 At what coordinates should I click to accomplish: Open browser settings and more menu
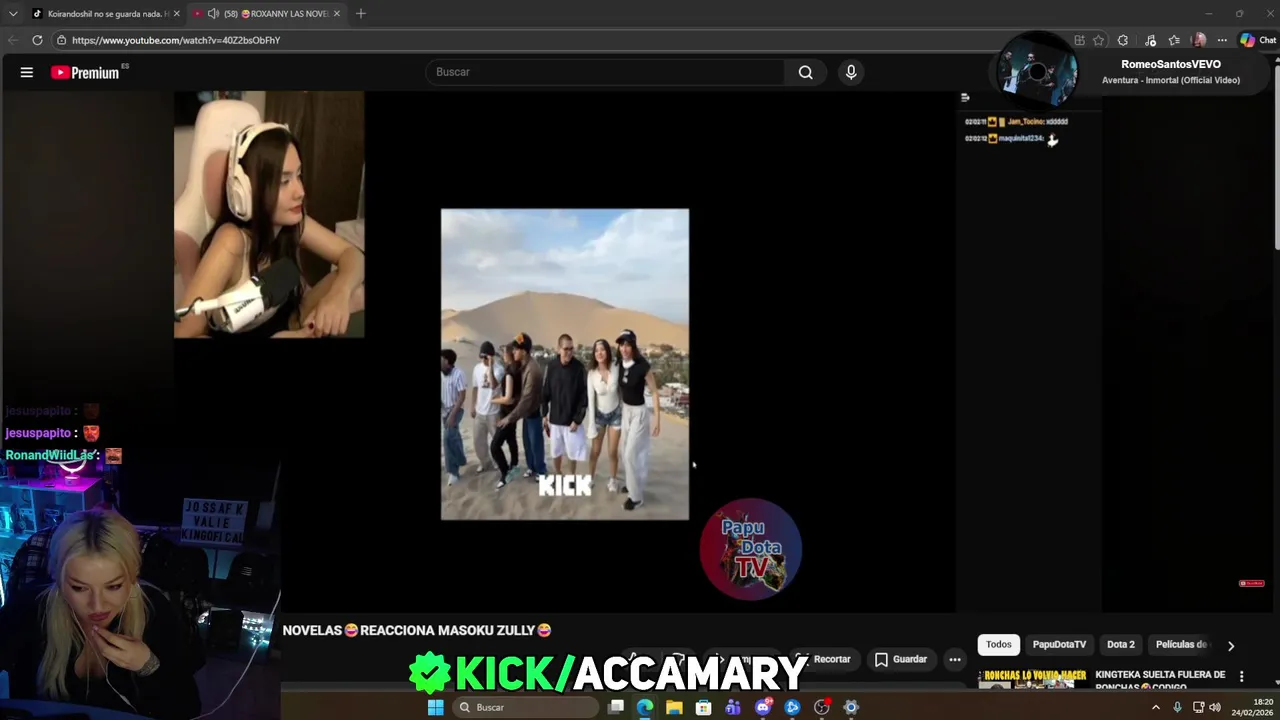tap(1222, 40)
